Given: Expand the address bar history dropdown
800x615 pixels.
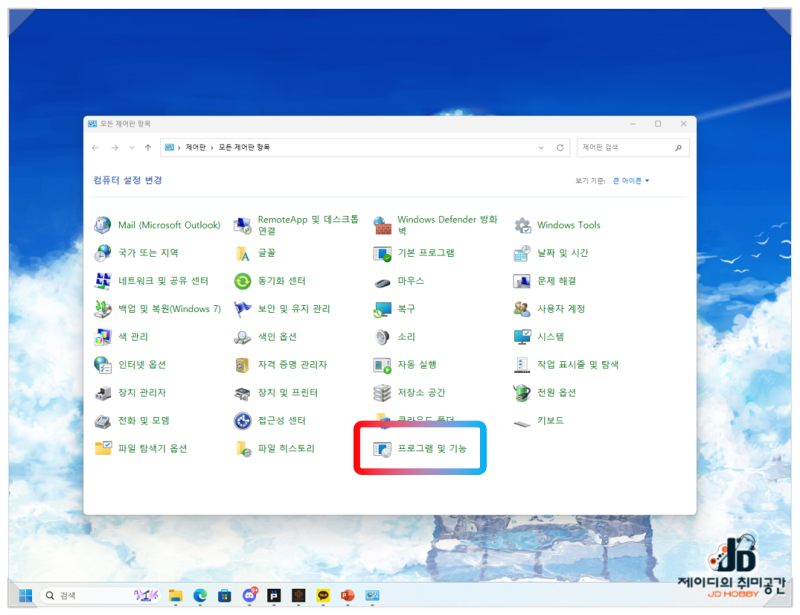Looking at the screenshot, I should point(539,146).
